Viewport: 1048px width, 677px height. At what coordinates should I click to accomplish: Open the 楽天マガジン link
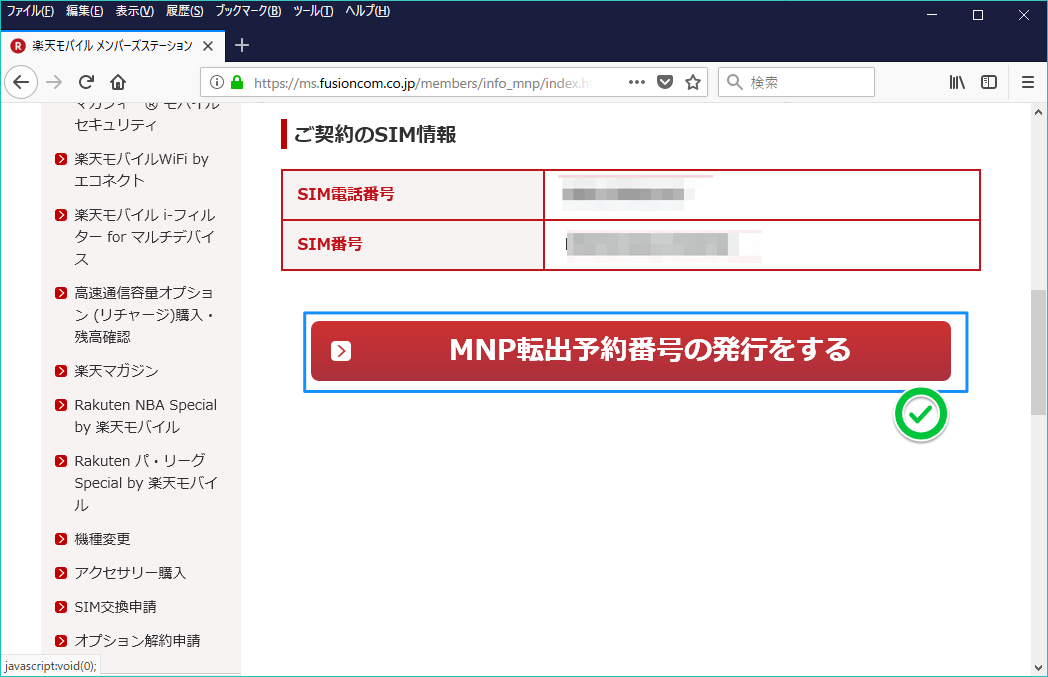coord(116,371)
